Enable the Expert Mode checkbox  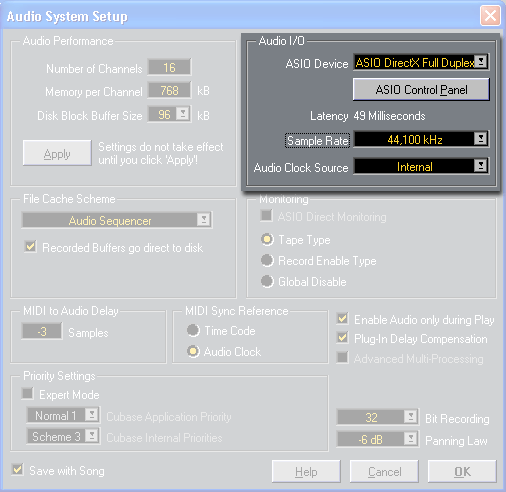[28, 394]
